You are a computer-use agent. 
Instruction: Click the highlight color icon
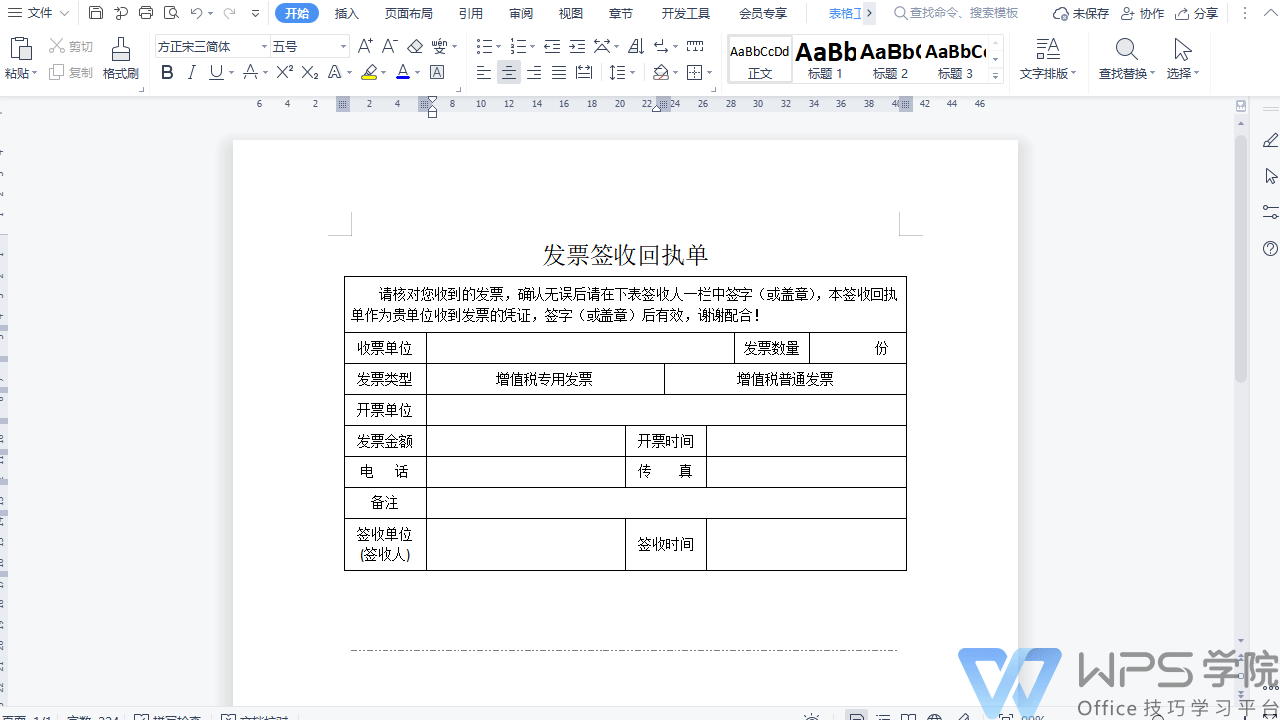[369, 72]
